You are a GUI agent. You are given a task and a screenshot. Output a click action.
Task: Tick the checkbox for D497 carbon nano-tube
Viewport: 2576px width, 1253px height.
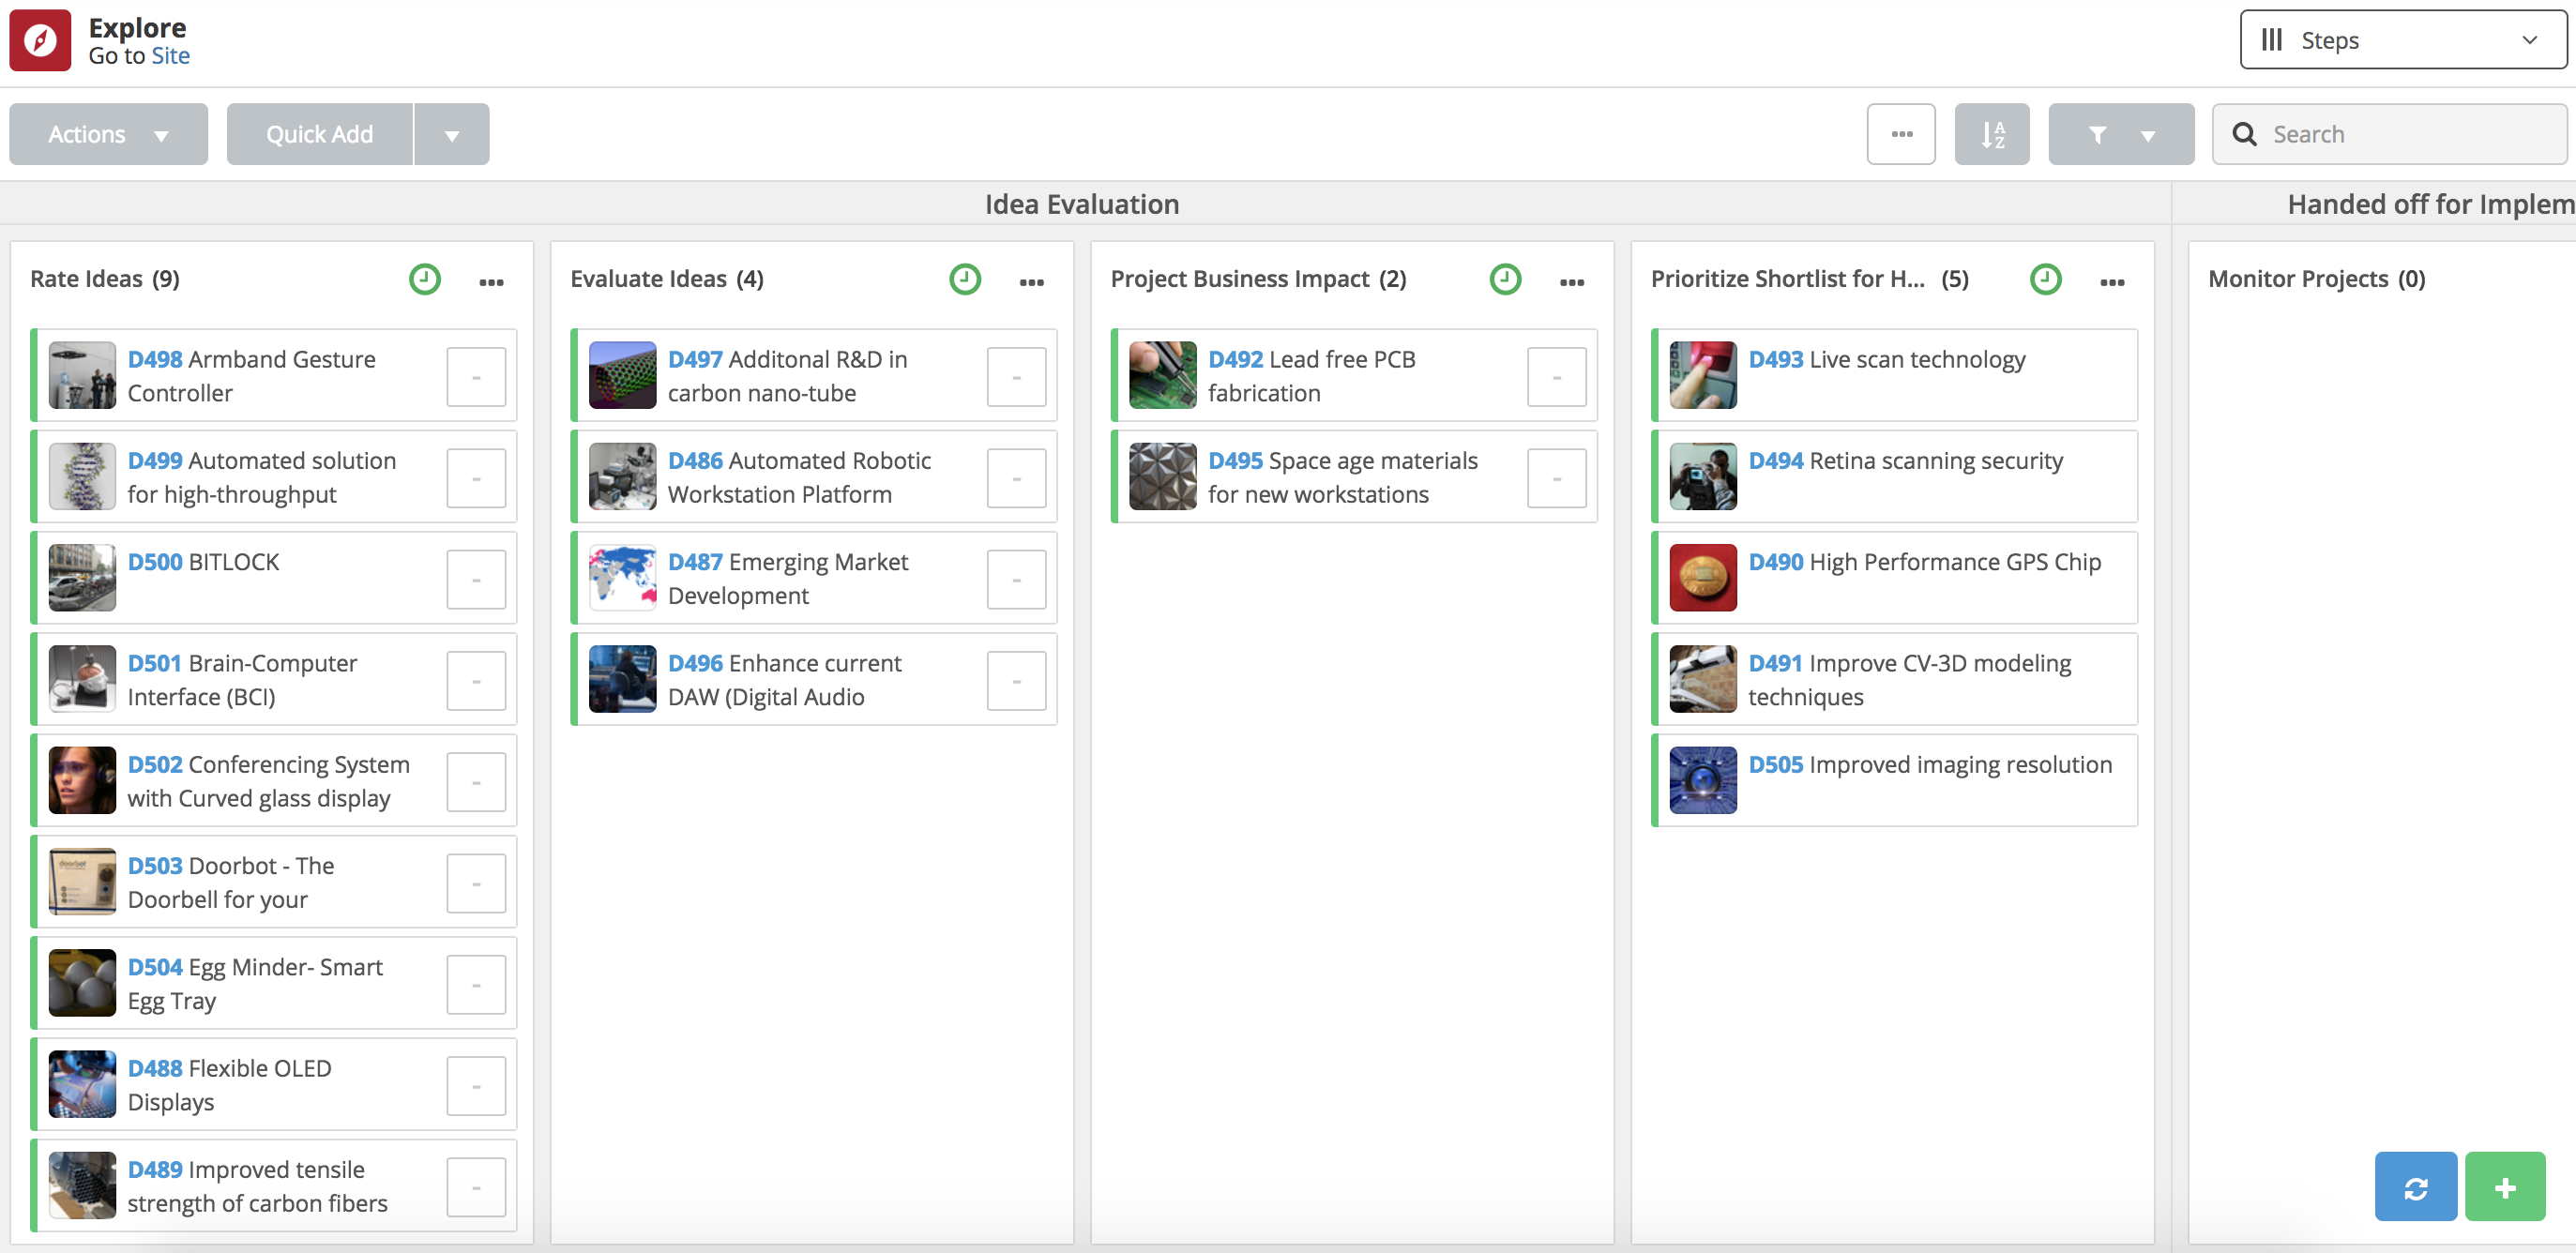[1016, 377]
